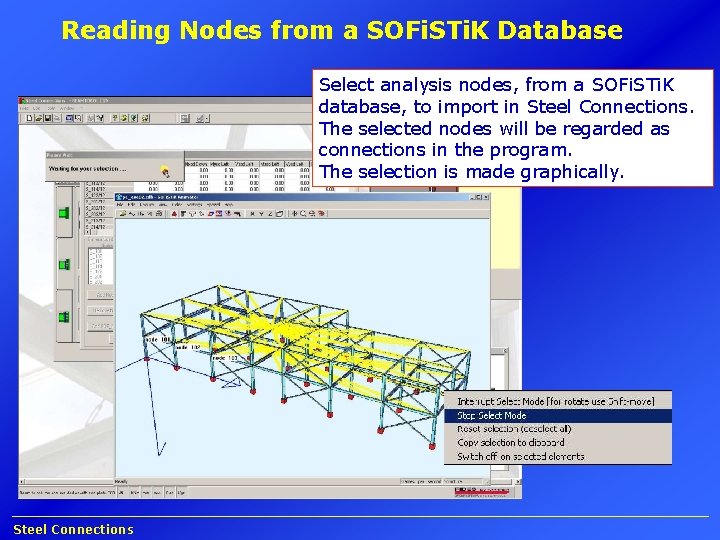Click Save diskette icon in Steel Connections toolbar

coord(48,118)
